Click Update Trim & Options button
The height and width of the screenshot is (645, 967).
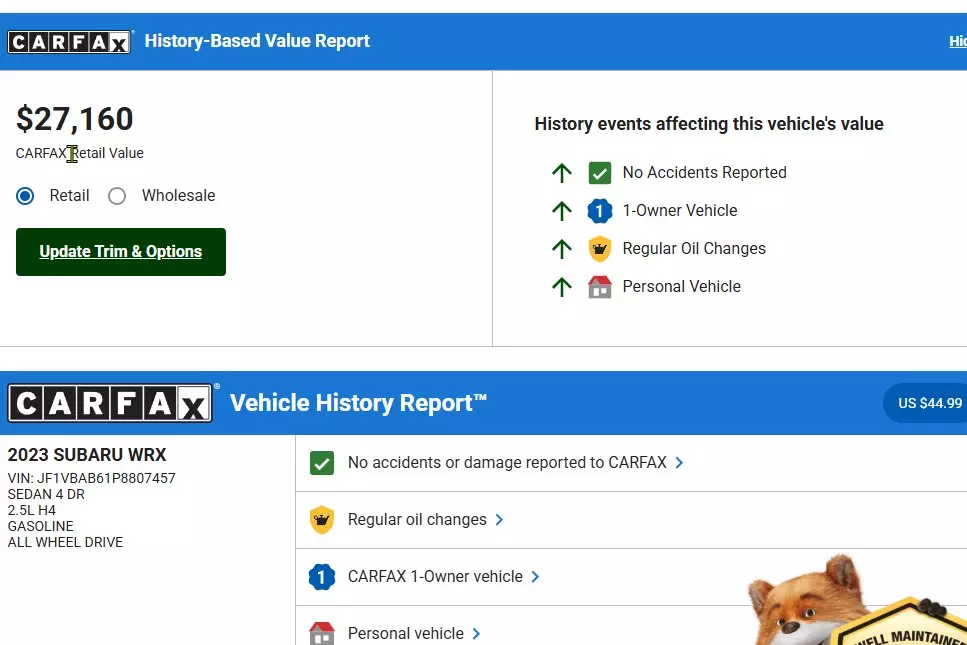tap(121, 252)
